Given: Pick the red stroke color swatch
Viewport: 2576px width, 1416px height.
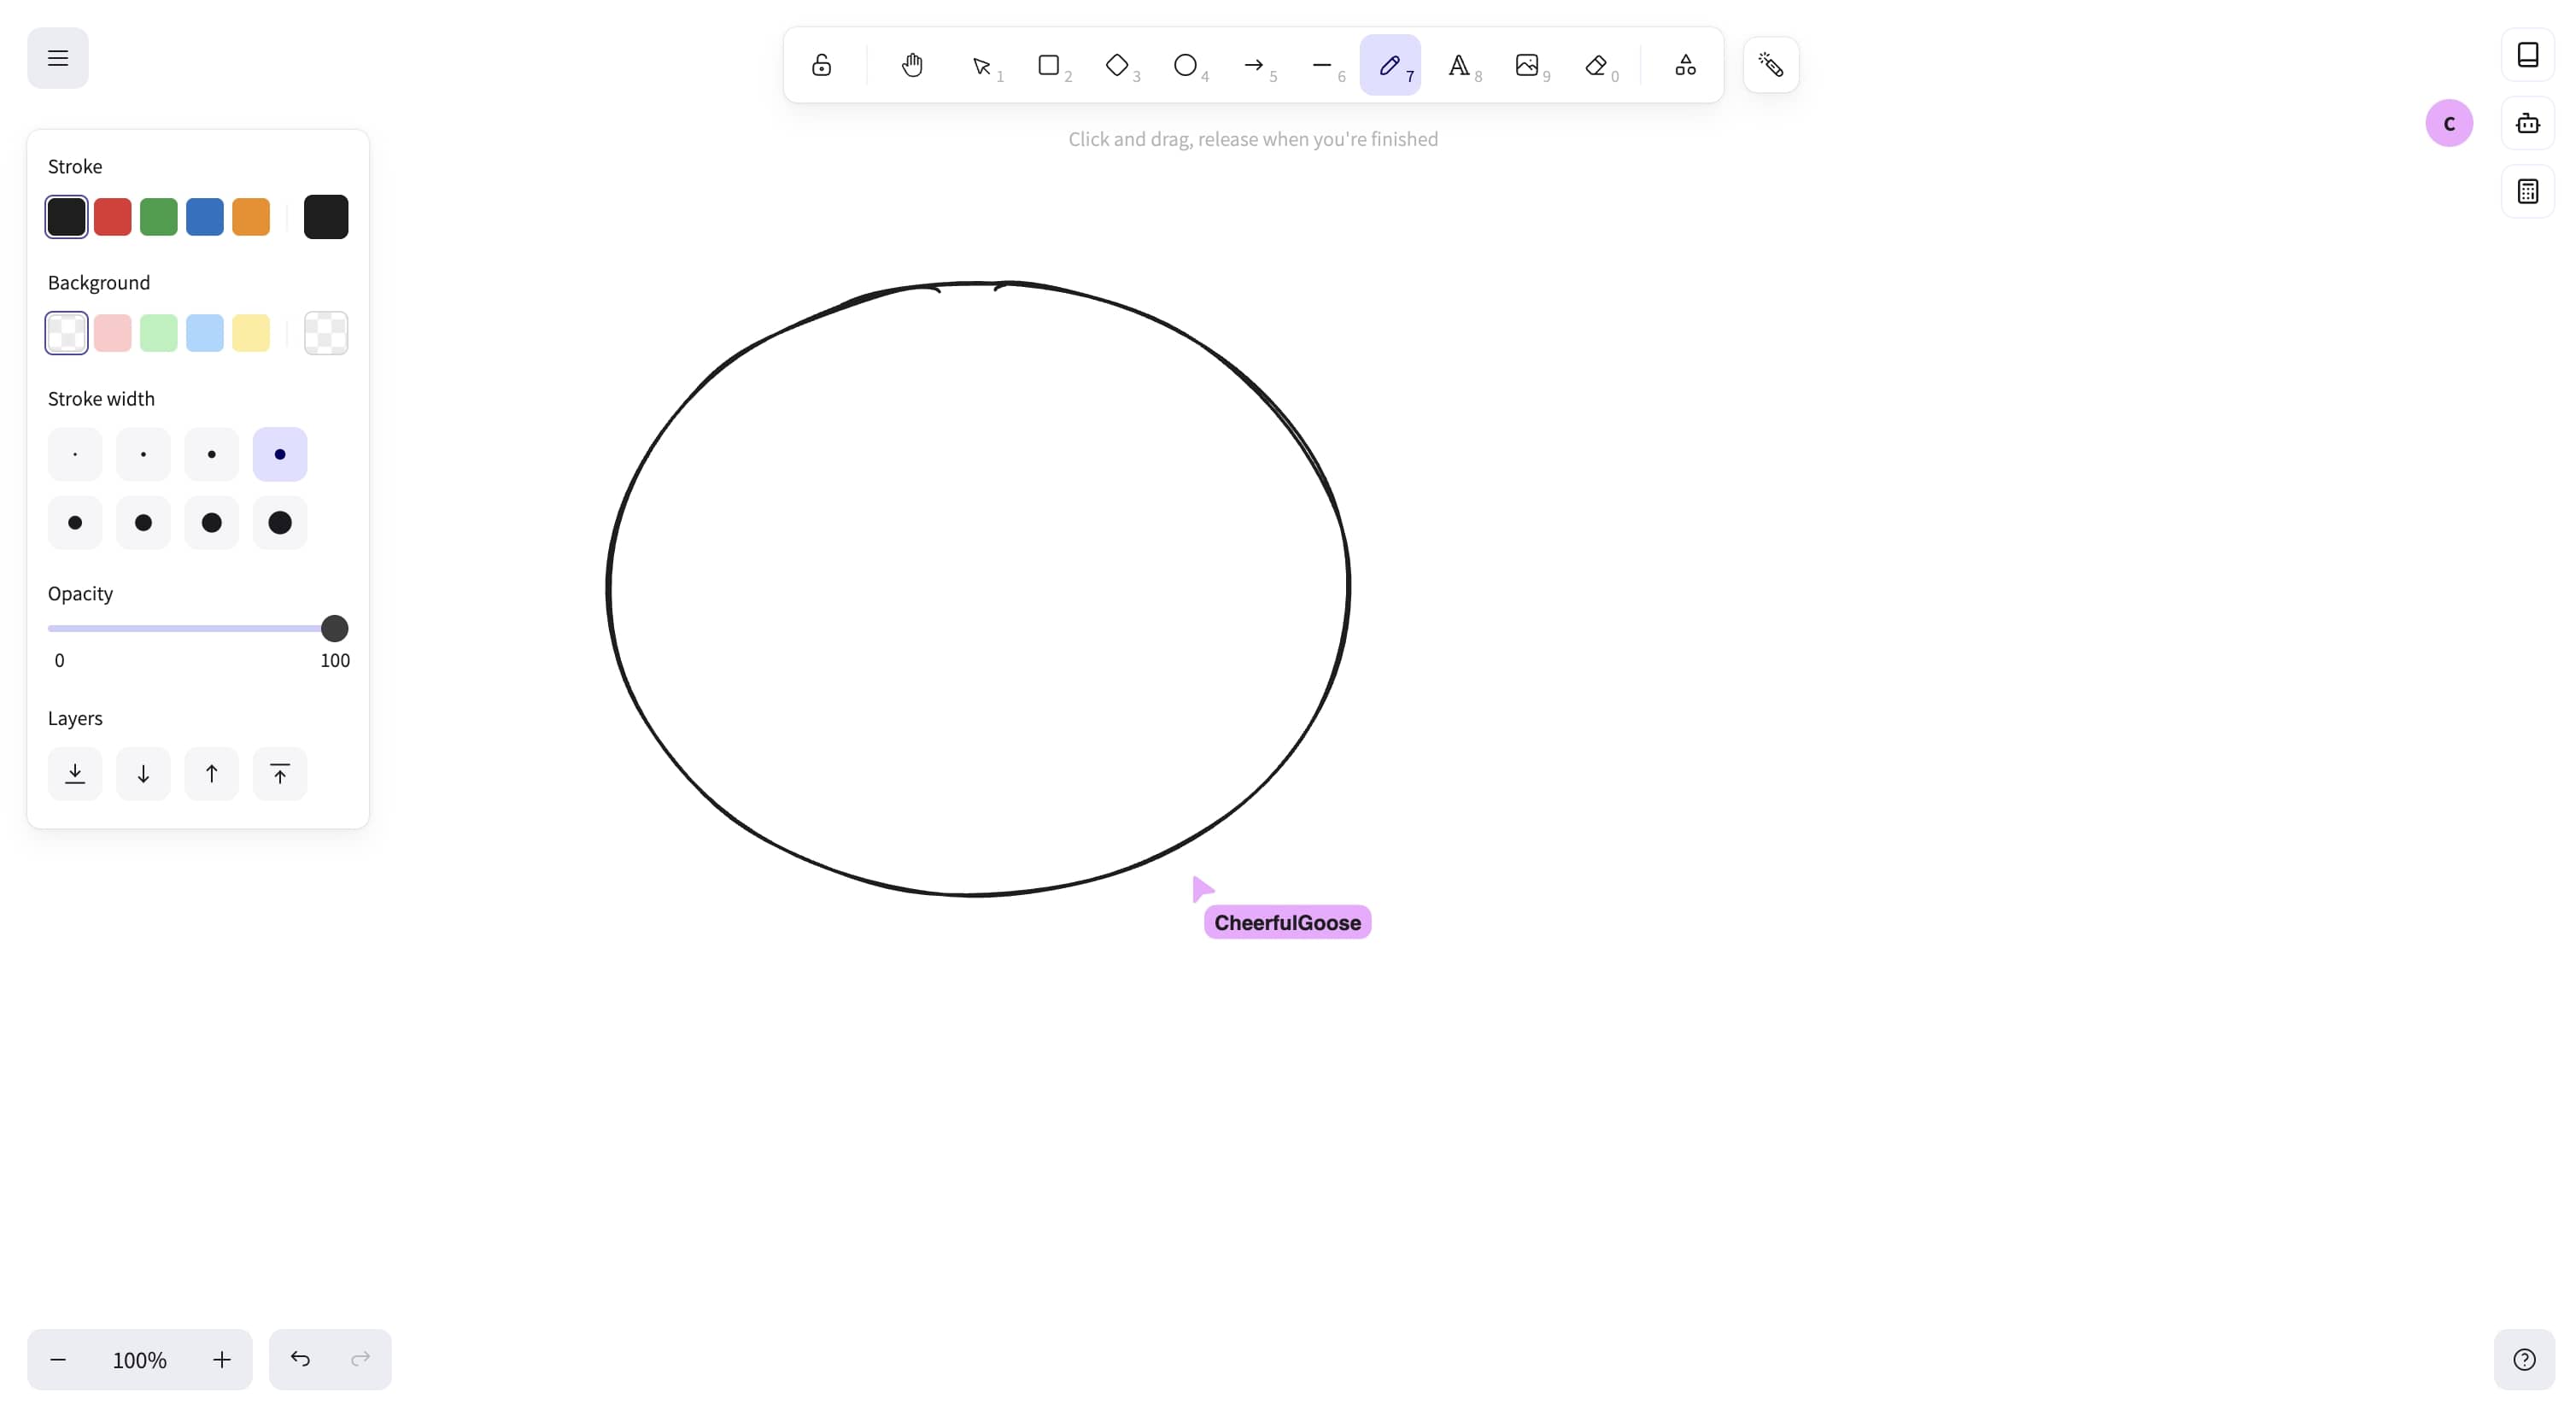Looking at the screenshot, I should coord(113,217).
